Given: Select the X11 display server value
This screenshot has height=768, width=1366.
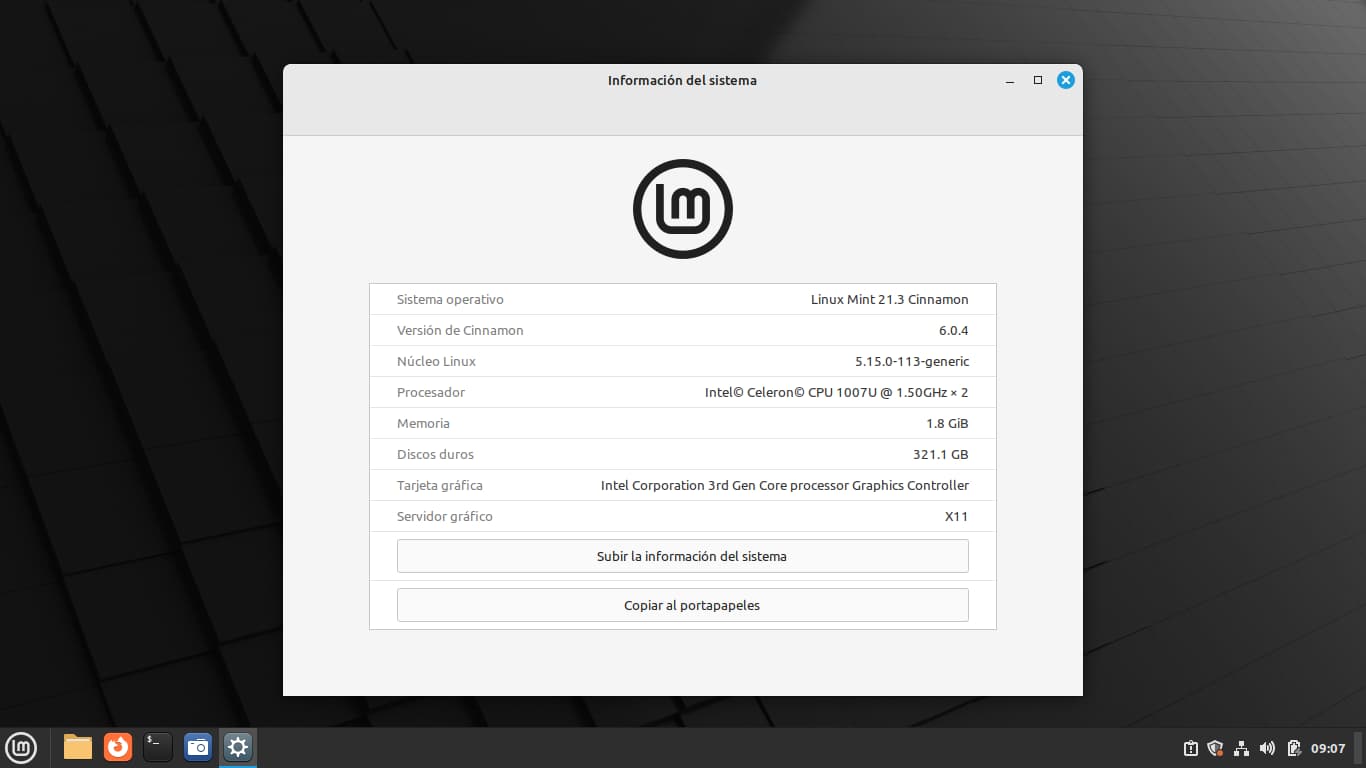Looking at the screenshot, I should [956, 516].
